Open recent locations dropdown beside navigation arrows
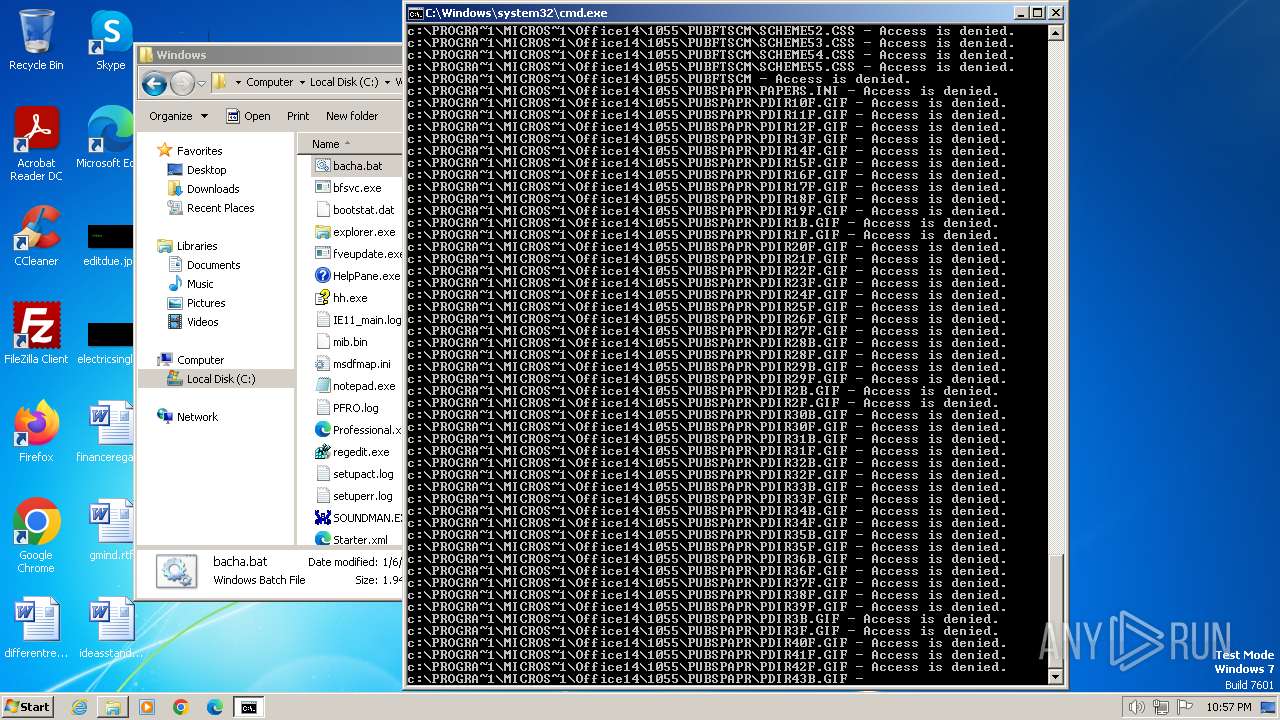1280x720 pixels. pos(201,83)
